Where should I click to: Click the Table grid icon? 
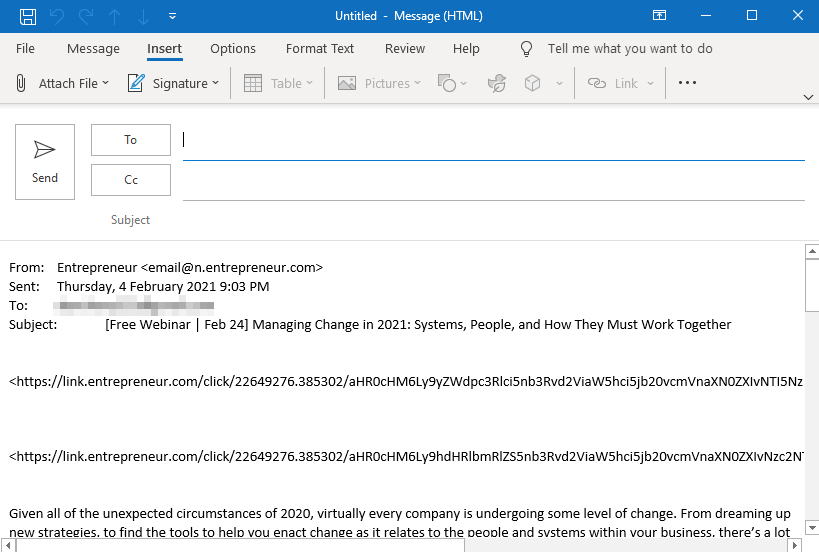point(253,83)
